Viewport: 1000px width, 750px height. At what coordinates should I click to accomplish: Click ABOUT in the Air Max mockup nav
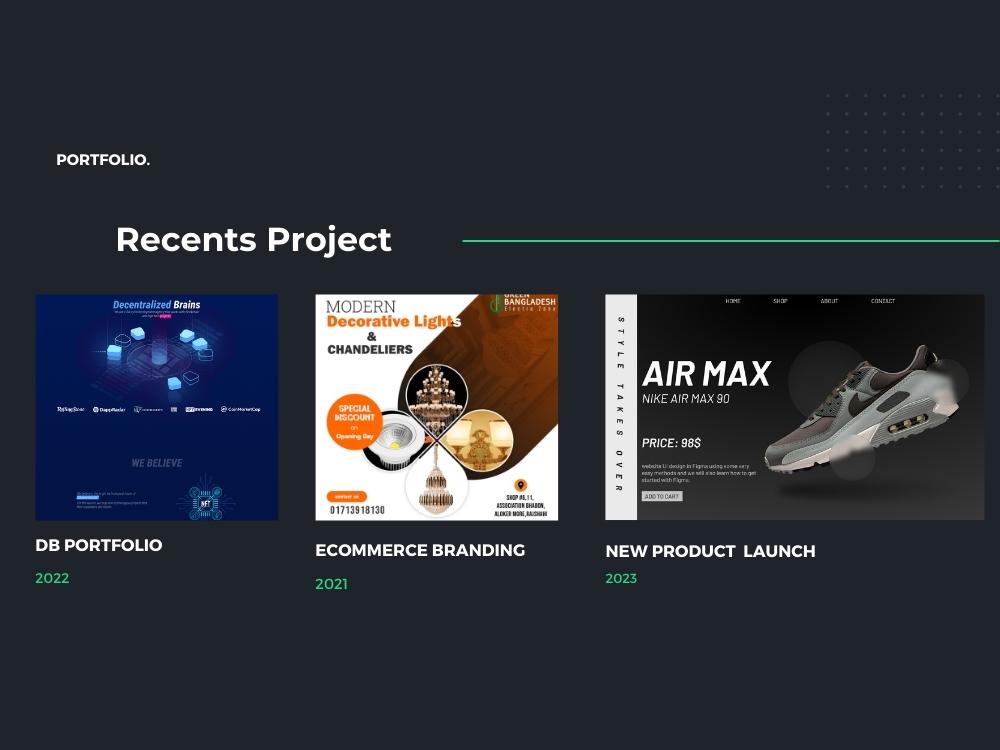pyautogui.click(x=829, y=301)
